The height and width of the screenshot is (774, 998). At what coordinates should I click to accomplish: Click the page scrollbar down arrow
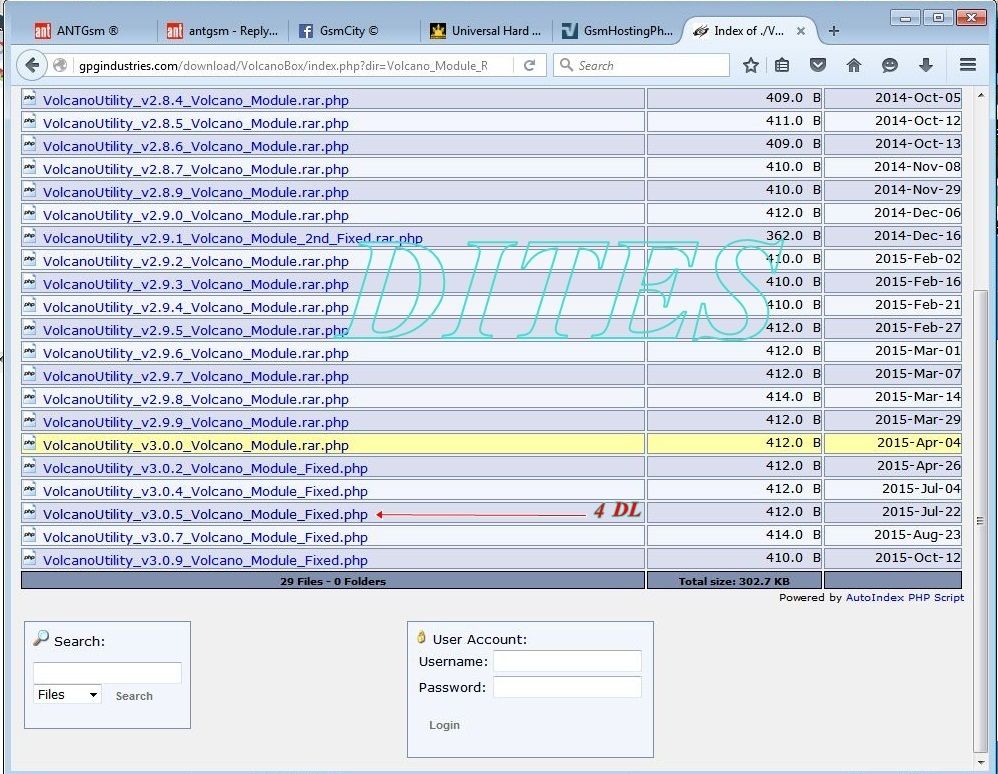(x=980, y=762)
